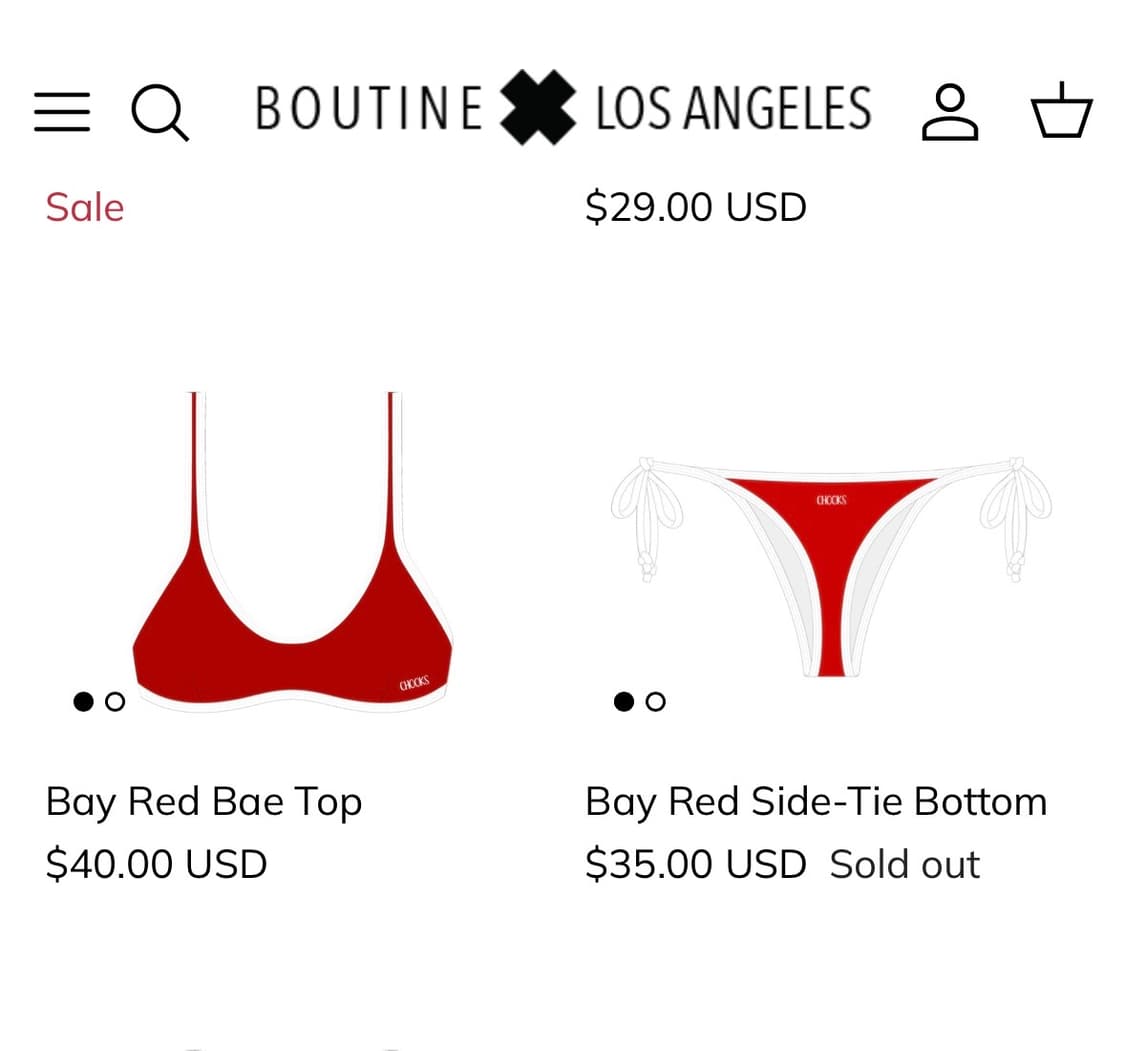This screenshot has width=1125, height=1051.
Task: Click the Sold out label
Action: tap(905, 864)
